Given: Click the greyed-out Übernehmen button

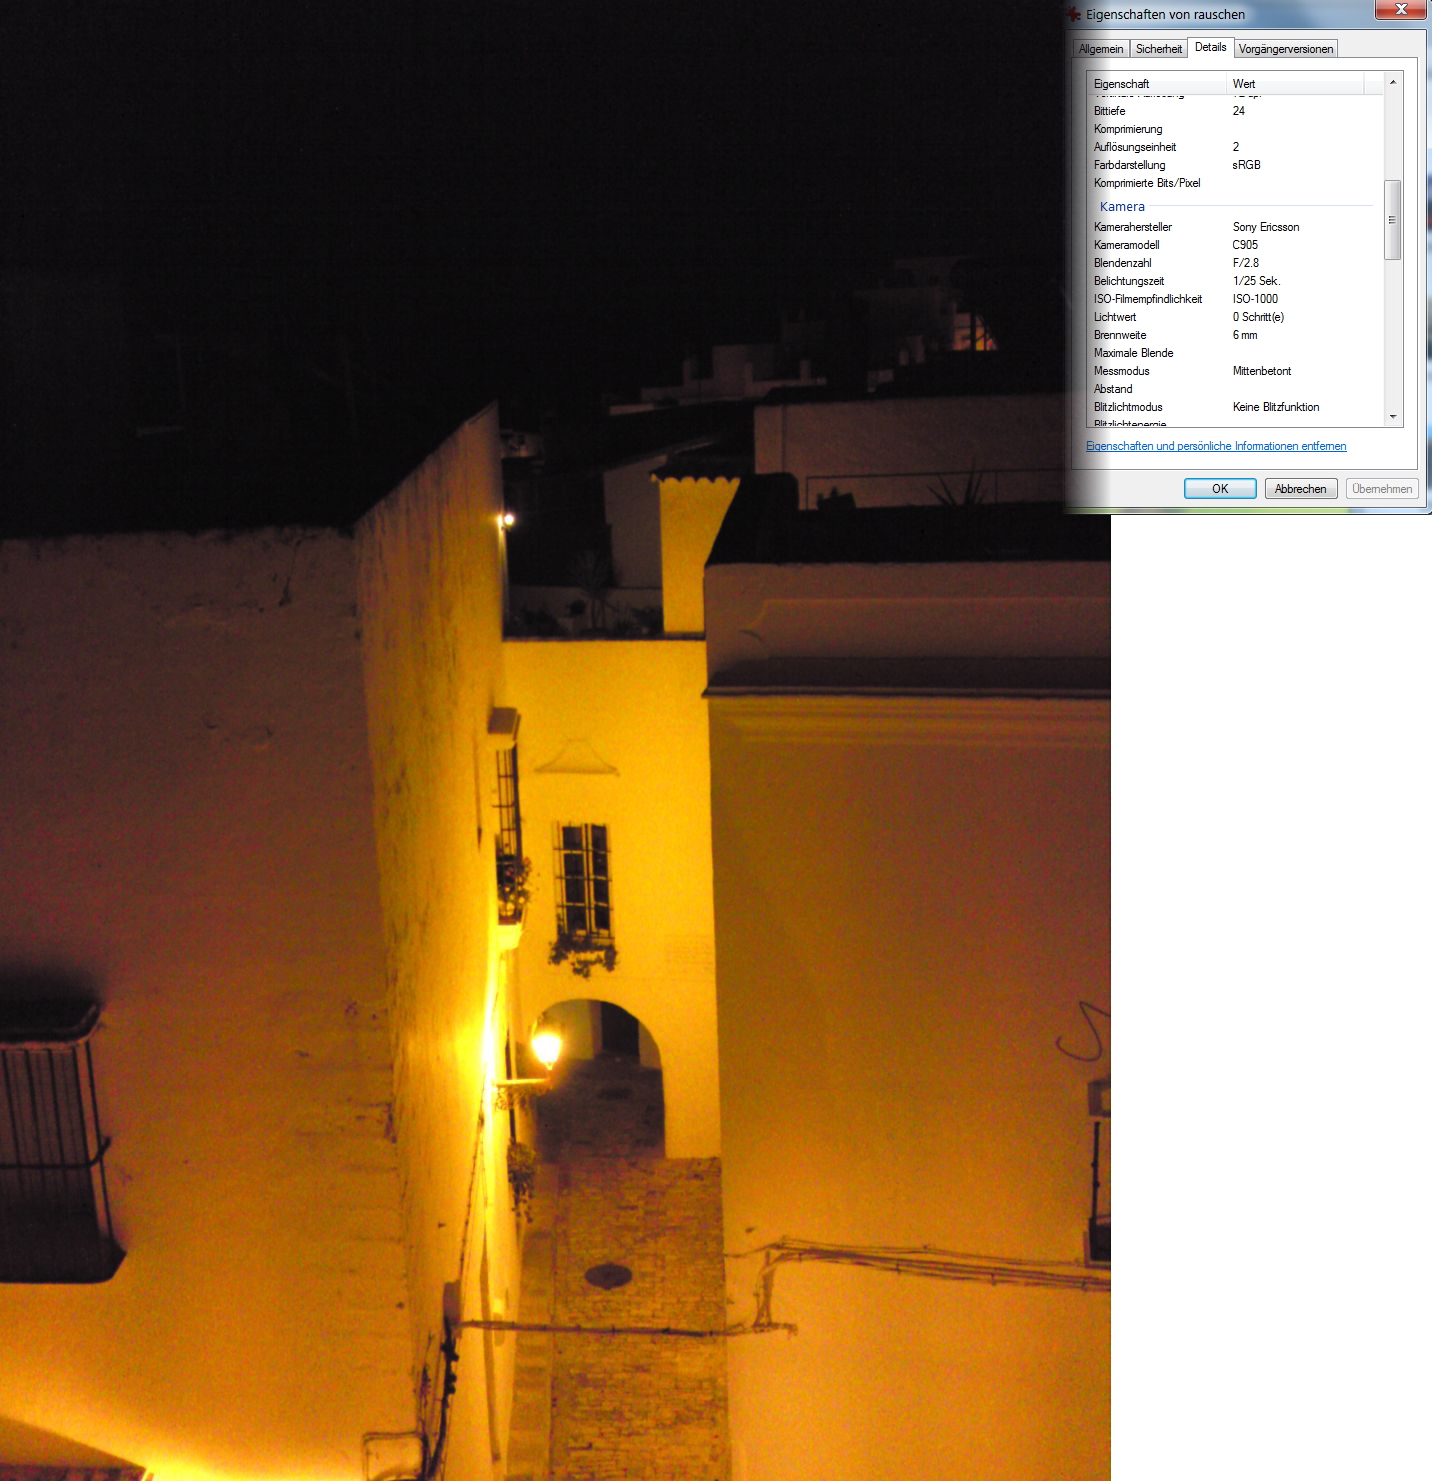Looking at the screenshot, I should click(x=1382, y=489).
